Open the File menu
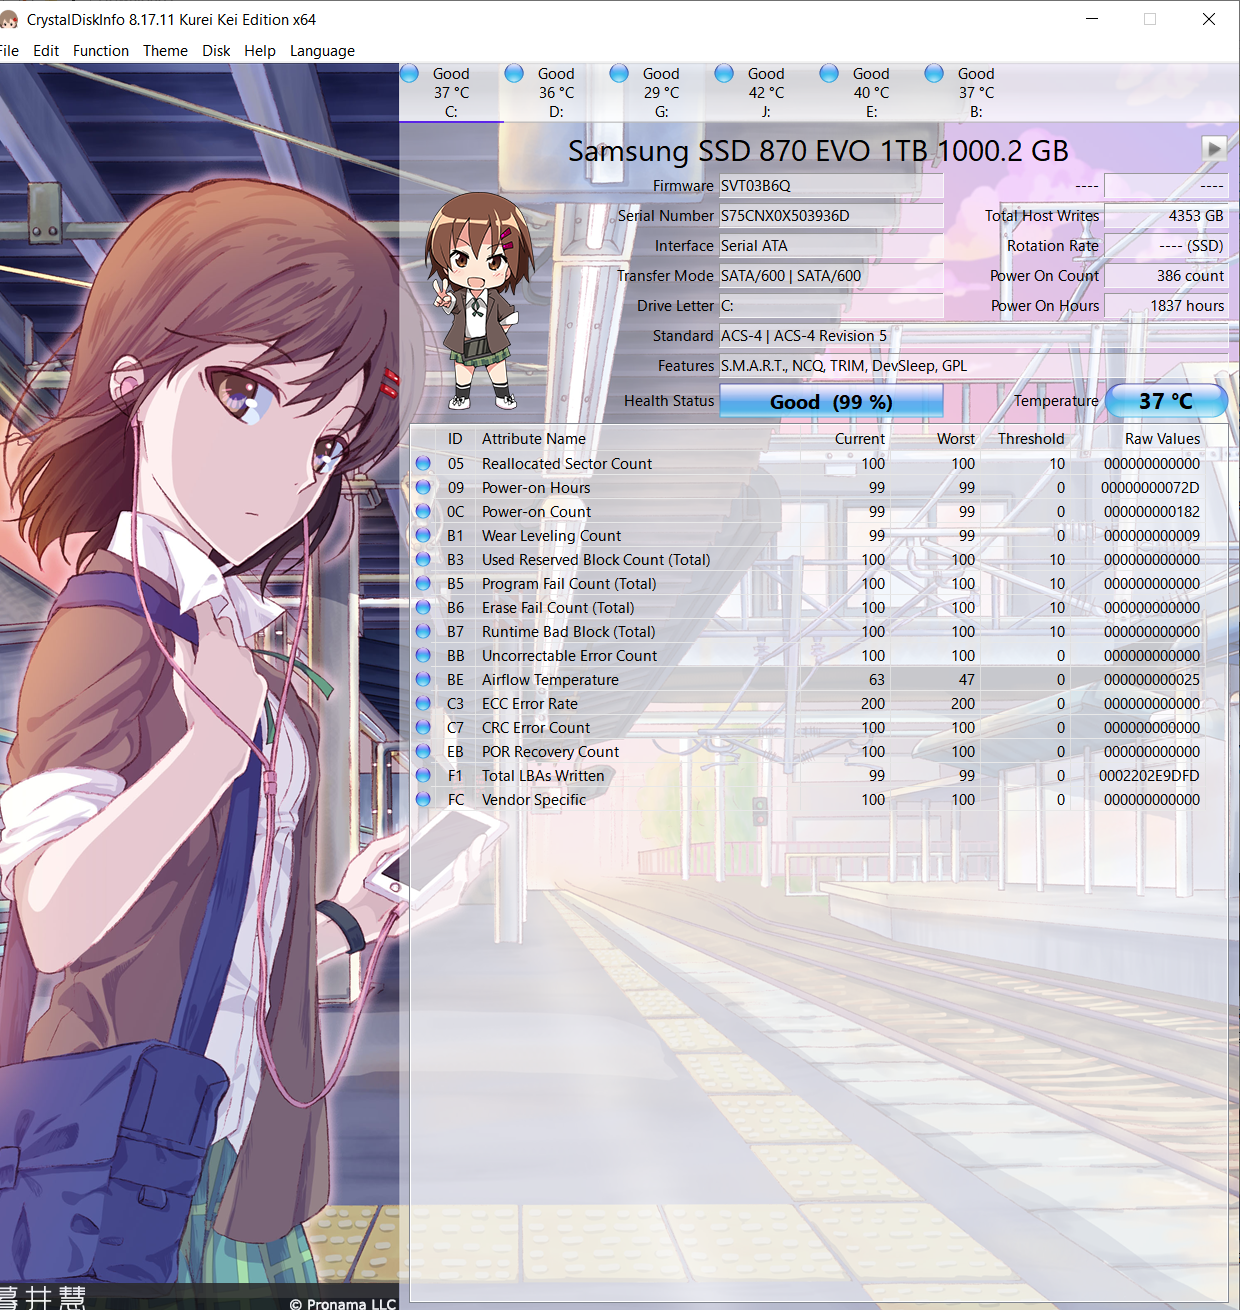 click(x=9, y=51)
